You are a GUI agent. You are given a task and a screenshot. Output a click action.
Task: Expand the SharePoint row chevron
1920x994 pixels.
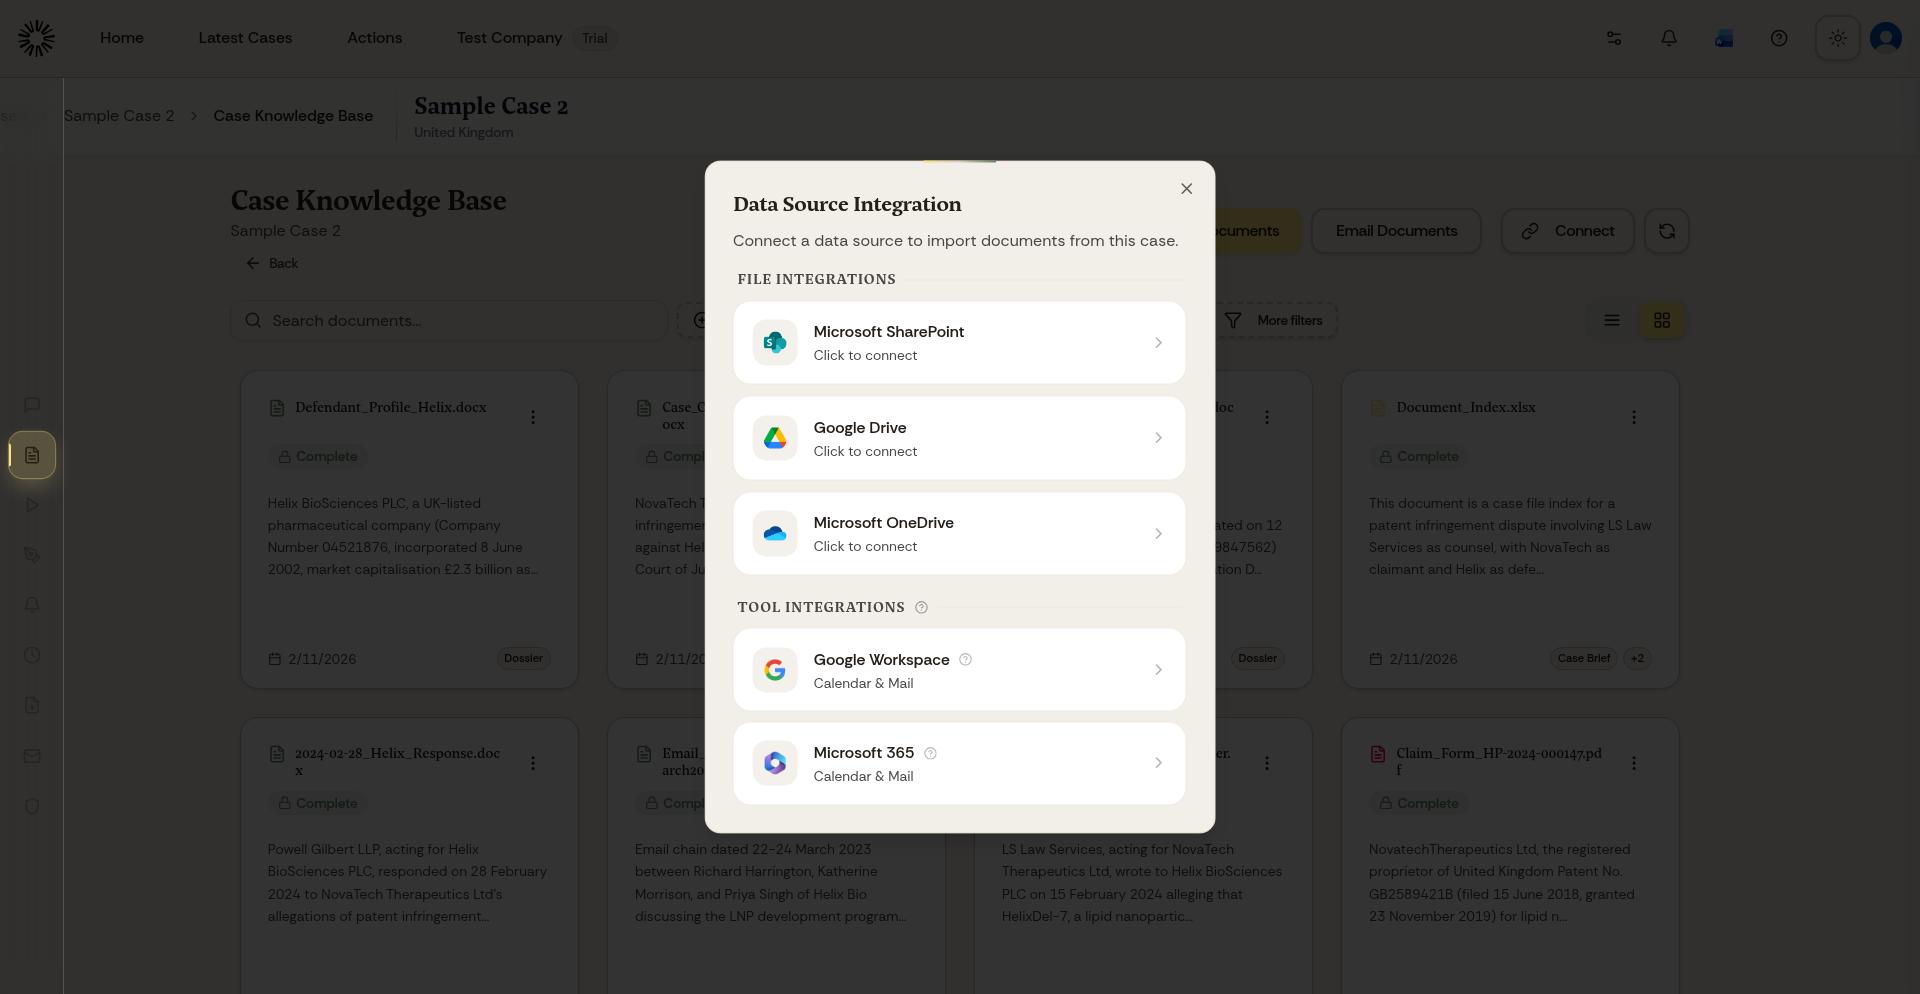coord(1158,343)
